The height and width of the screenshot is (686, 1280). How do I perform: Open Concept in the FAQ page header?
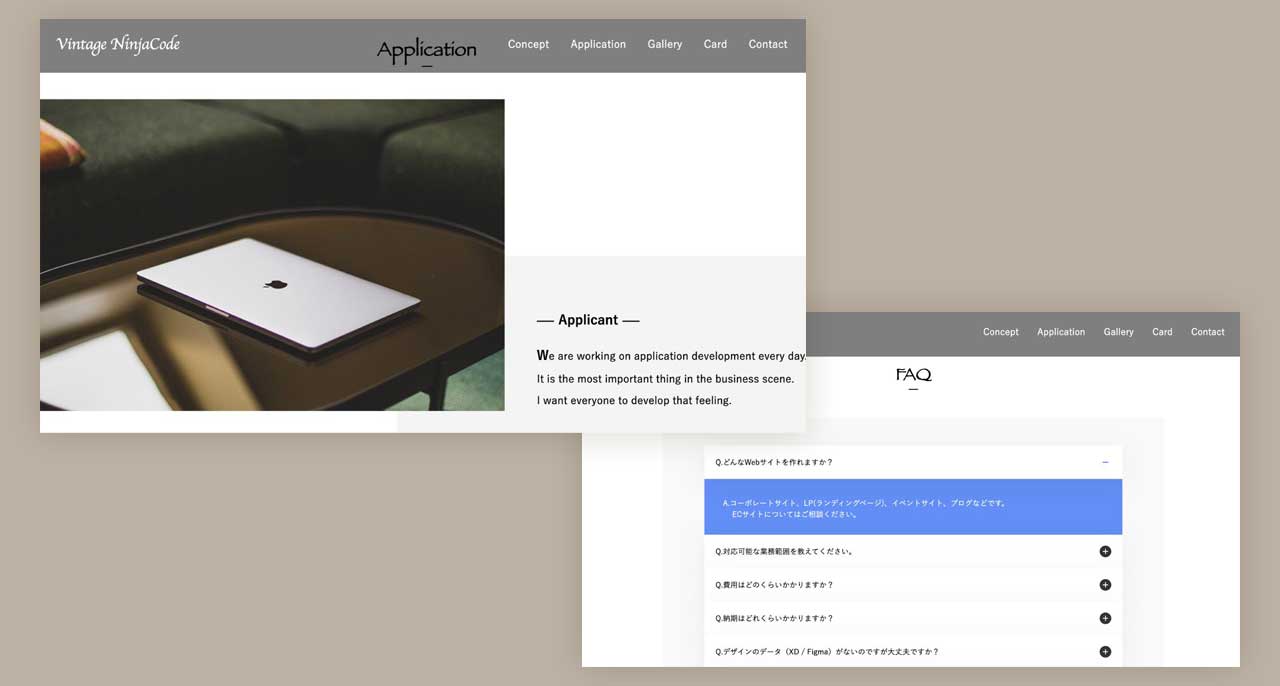(x=1000, y=332)
